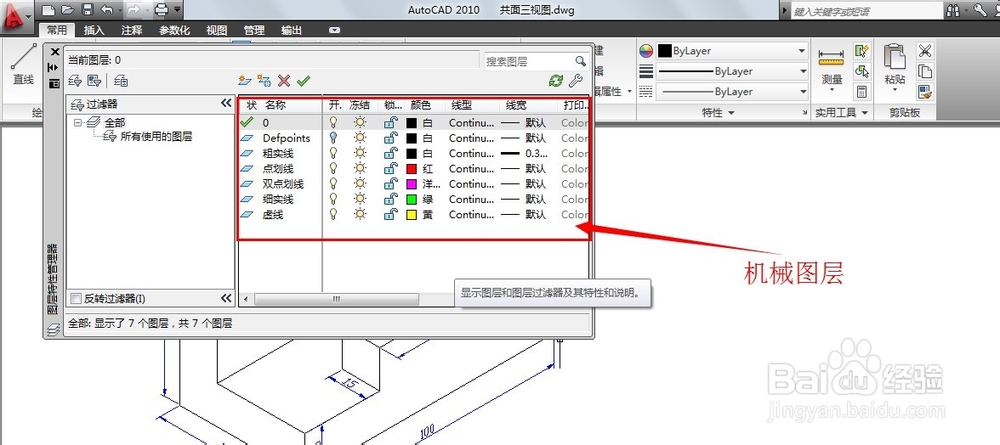The image size is (1000, 445).
Task: Switch to the 注释 ribbon tab
Action: point(131,30)
